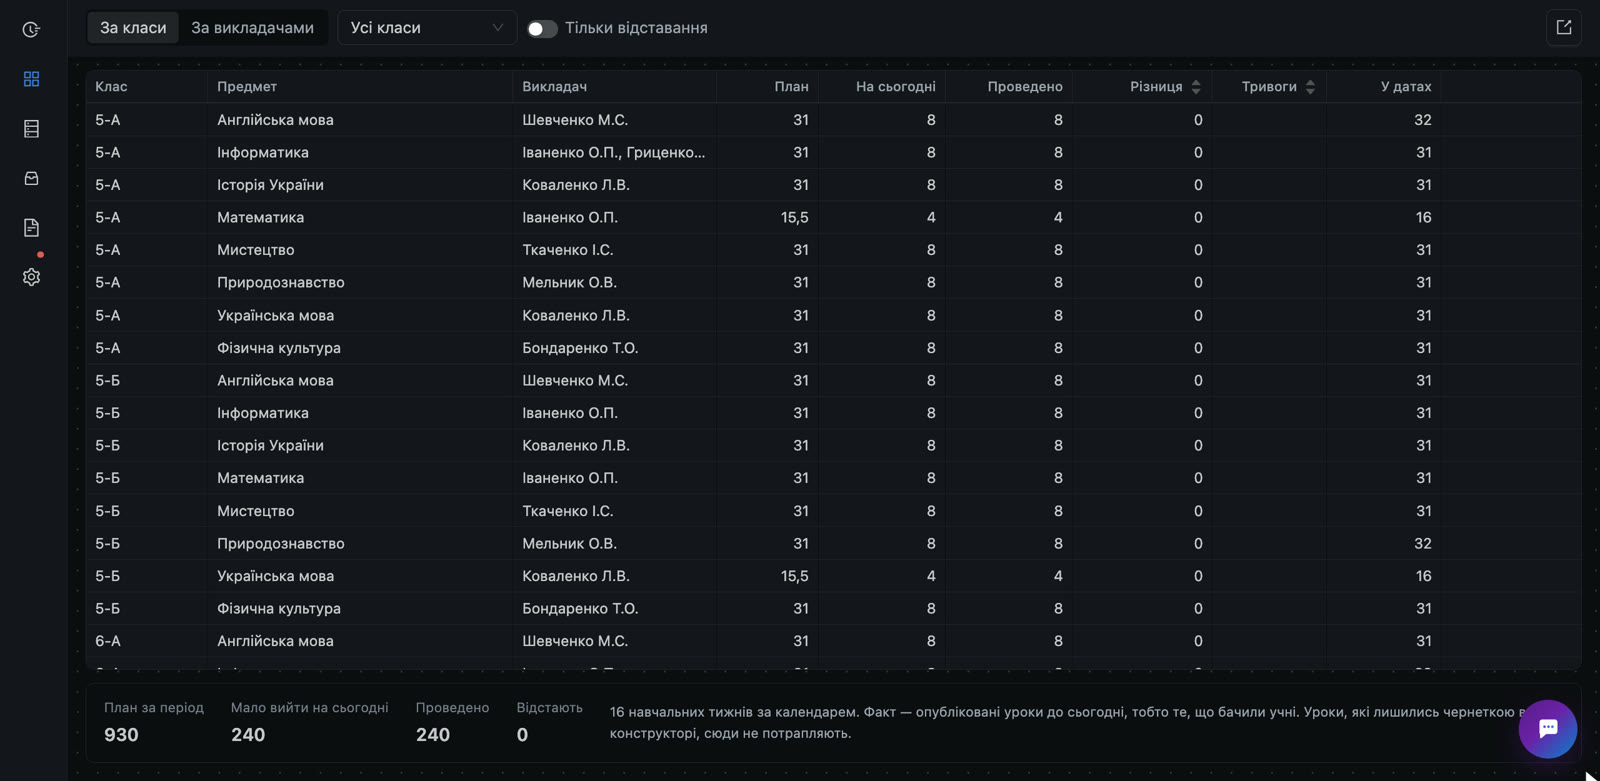
Task: Open the document report icon in sidebar
Action: pyautogui.click(x=31, y=228)
